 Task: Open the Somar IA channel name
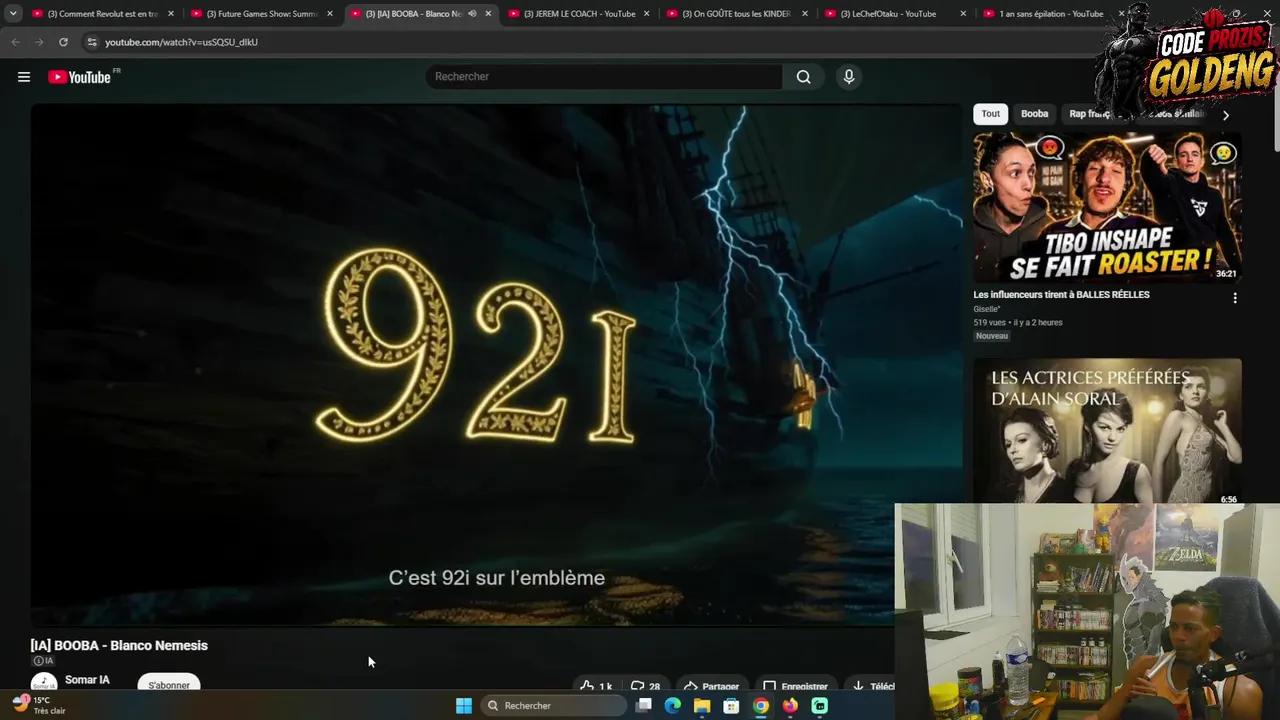coord(87,680)
